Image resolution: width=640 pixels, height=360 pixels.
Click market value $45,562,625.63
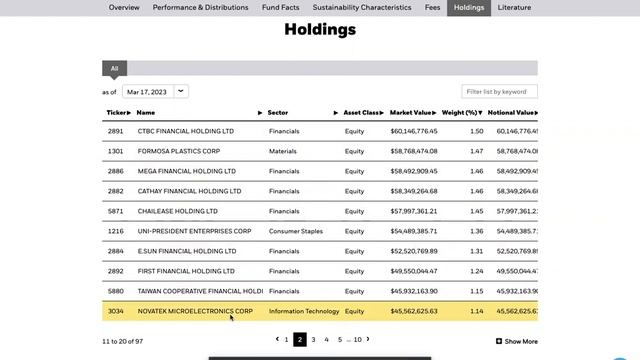tap(414, 311)
